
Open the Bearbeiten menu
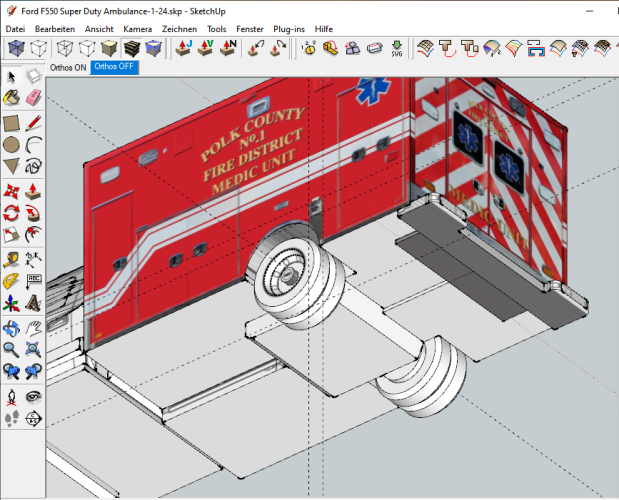55,29
